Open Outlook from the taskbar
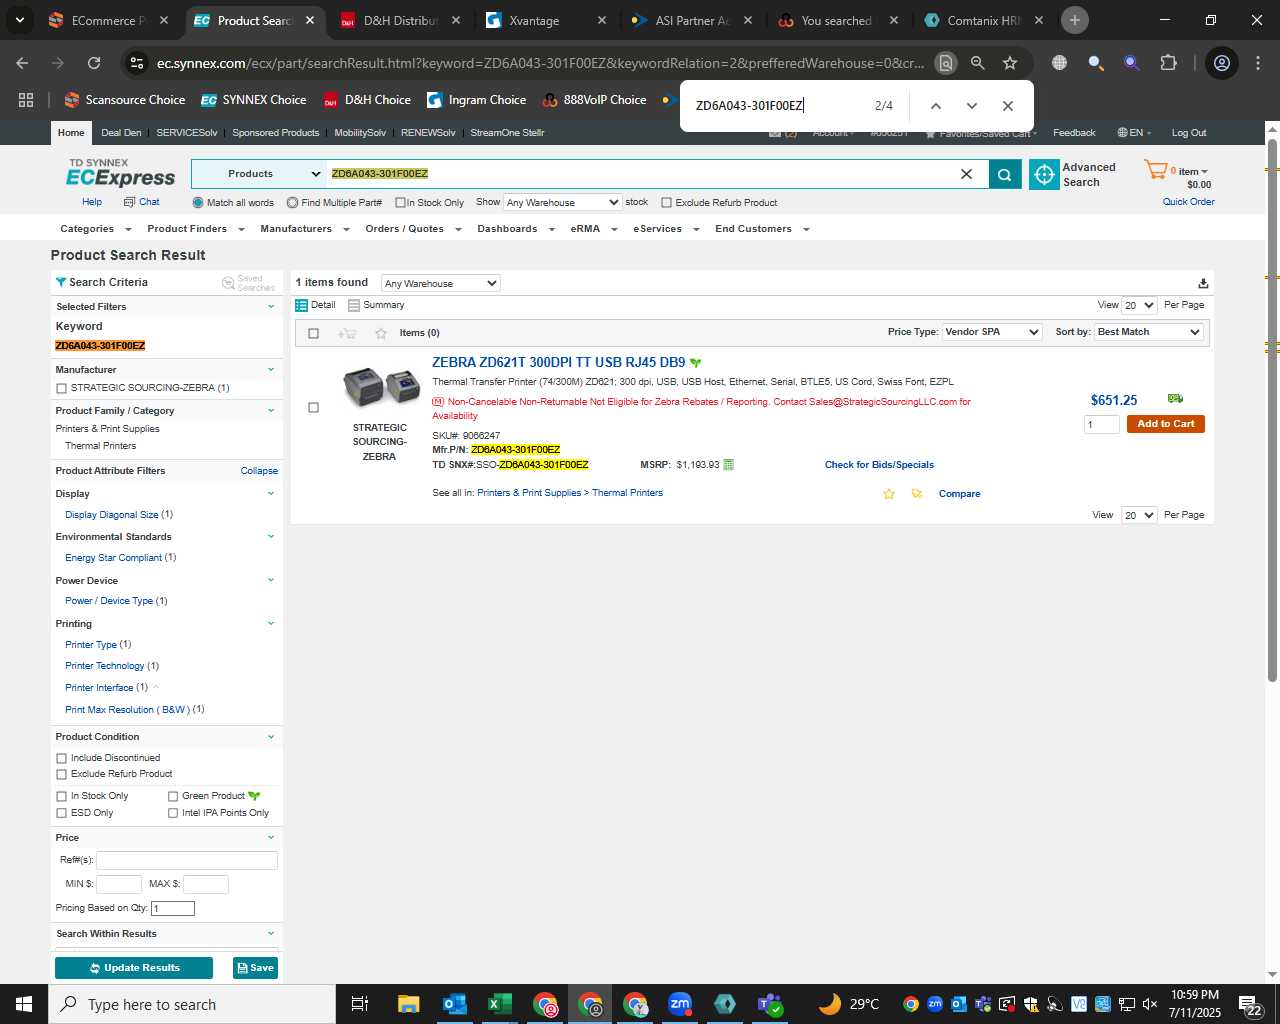 tap(454, 1004)
